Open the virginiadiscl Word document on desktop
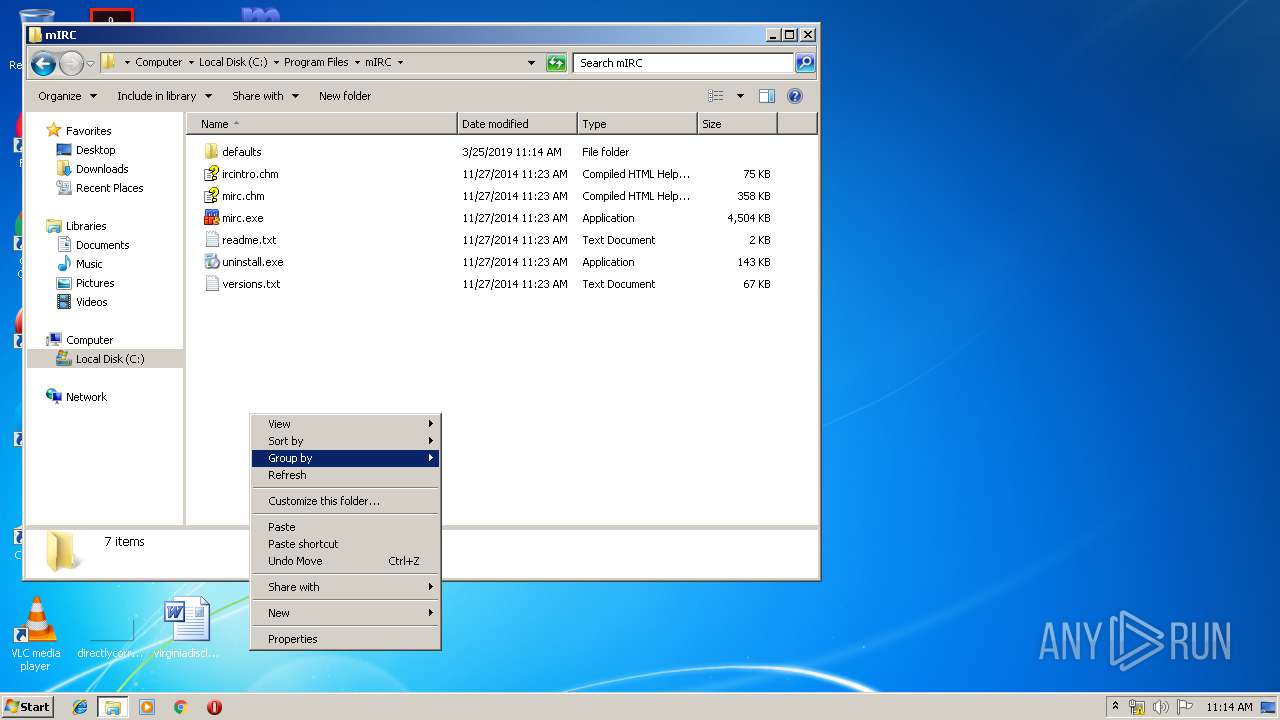This screenshot has height=720, width=1280. coord(186,628)
